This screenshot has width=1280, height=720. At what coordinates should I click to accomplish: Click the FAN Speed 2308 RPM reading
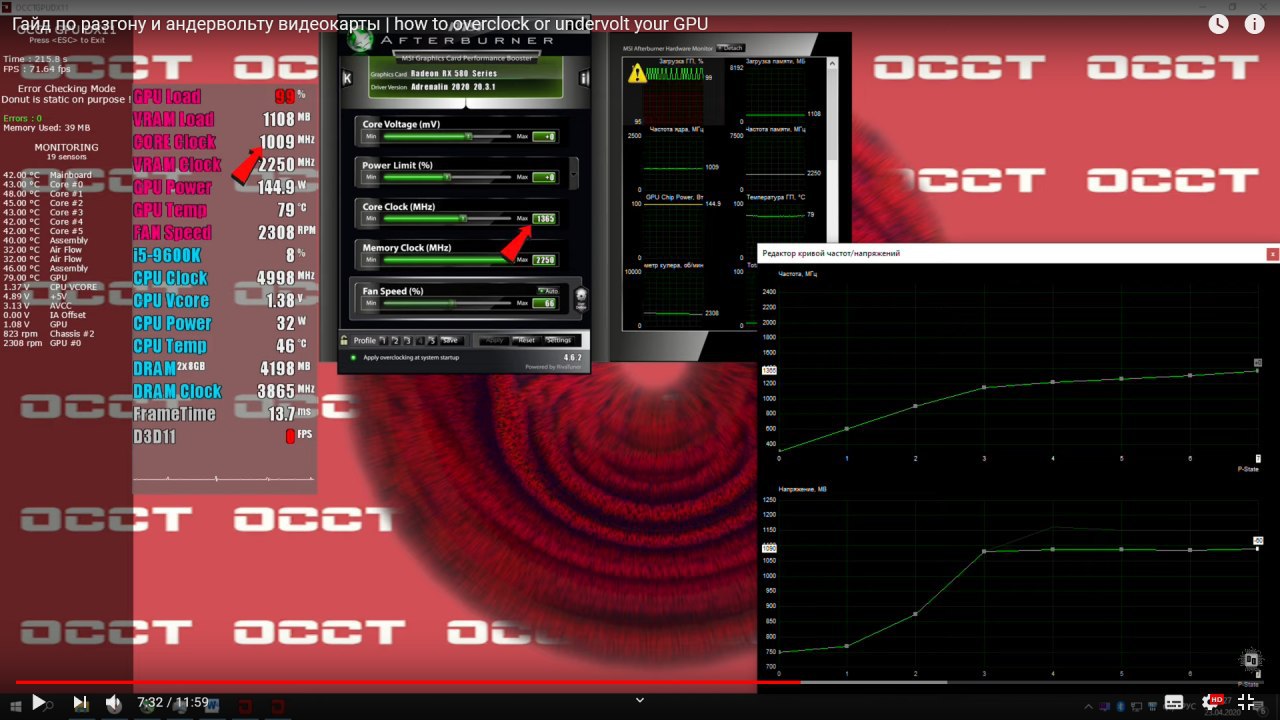[x=287, y=232]
